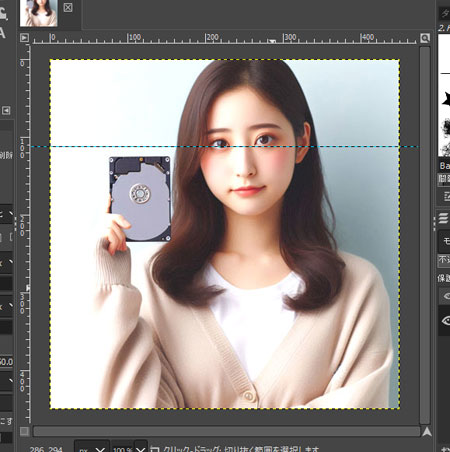Close the open image tab
The width and height of the screenshot is (450, 452).
point(68,7)
